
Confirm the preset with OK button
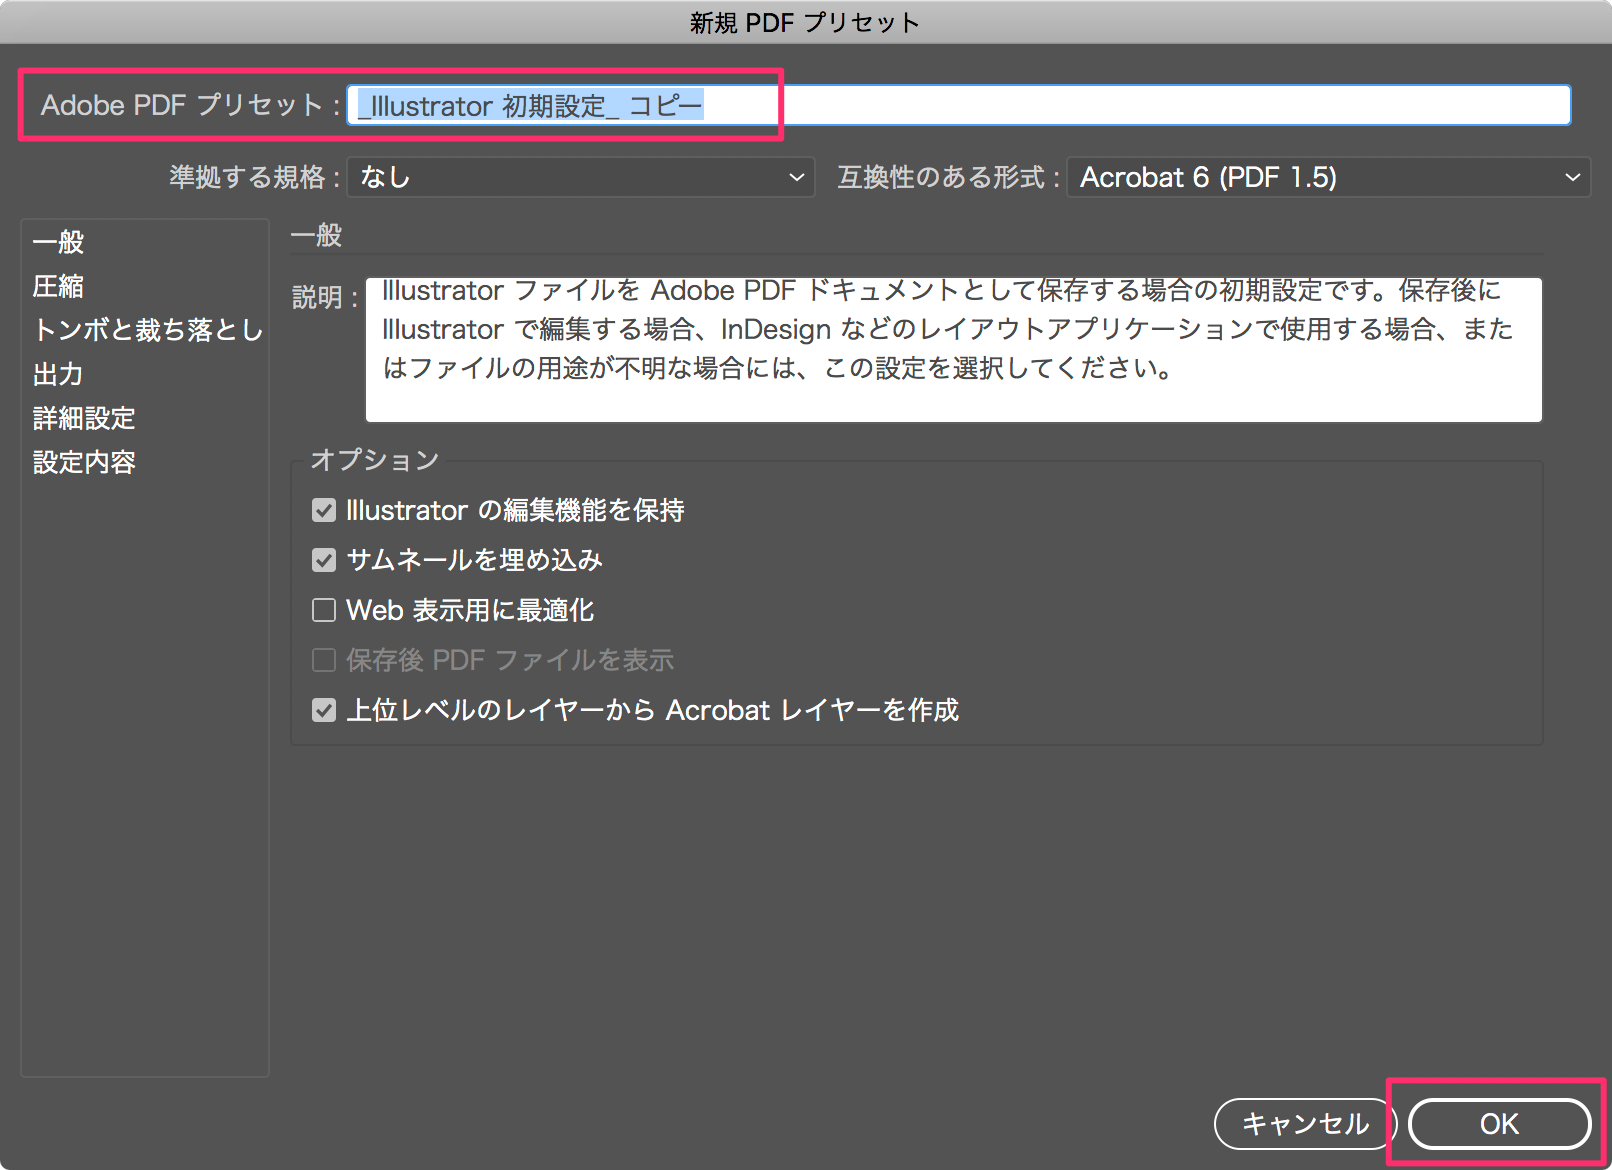coord(1499,1124)
